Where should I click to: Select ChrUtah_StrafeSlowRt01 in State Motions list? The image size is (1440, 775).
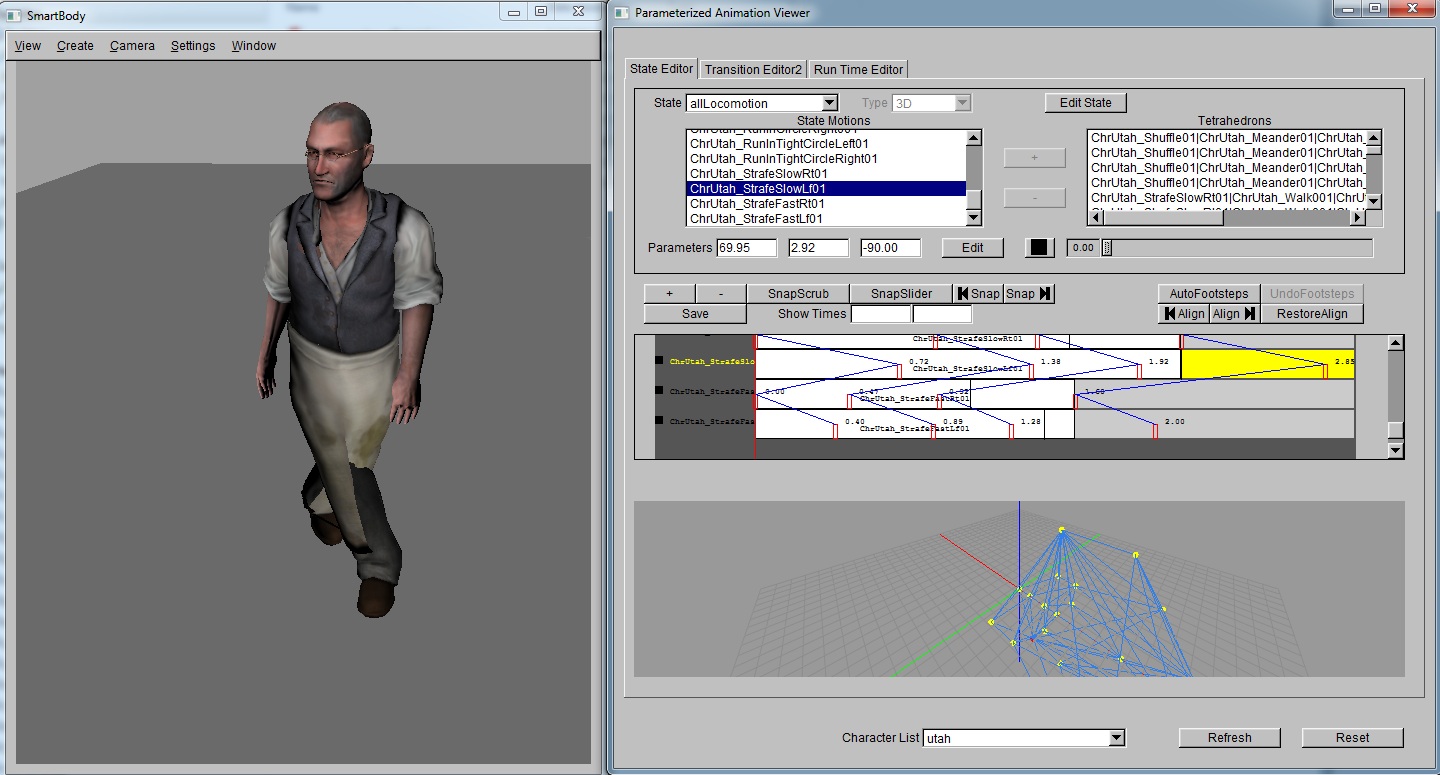pos(826,174)
